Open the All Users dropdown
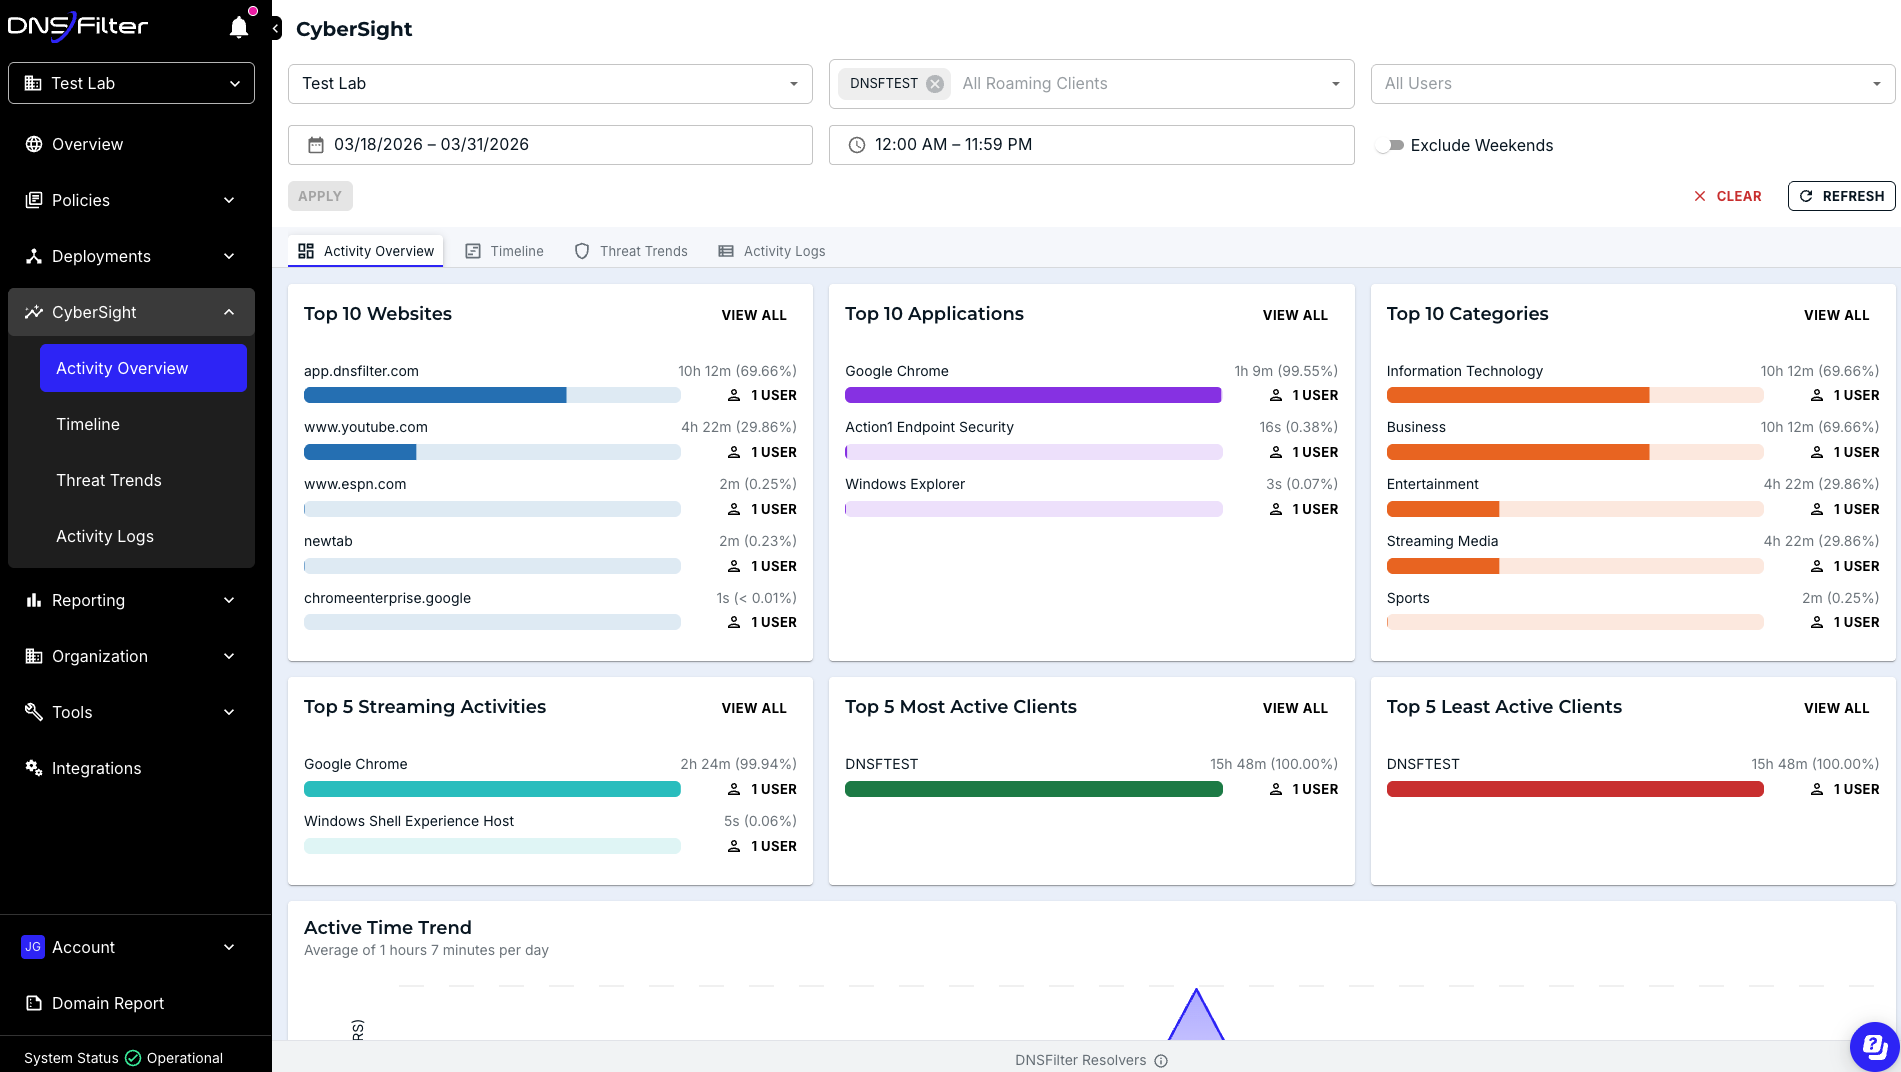 (x=1633, y=84)
